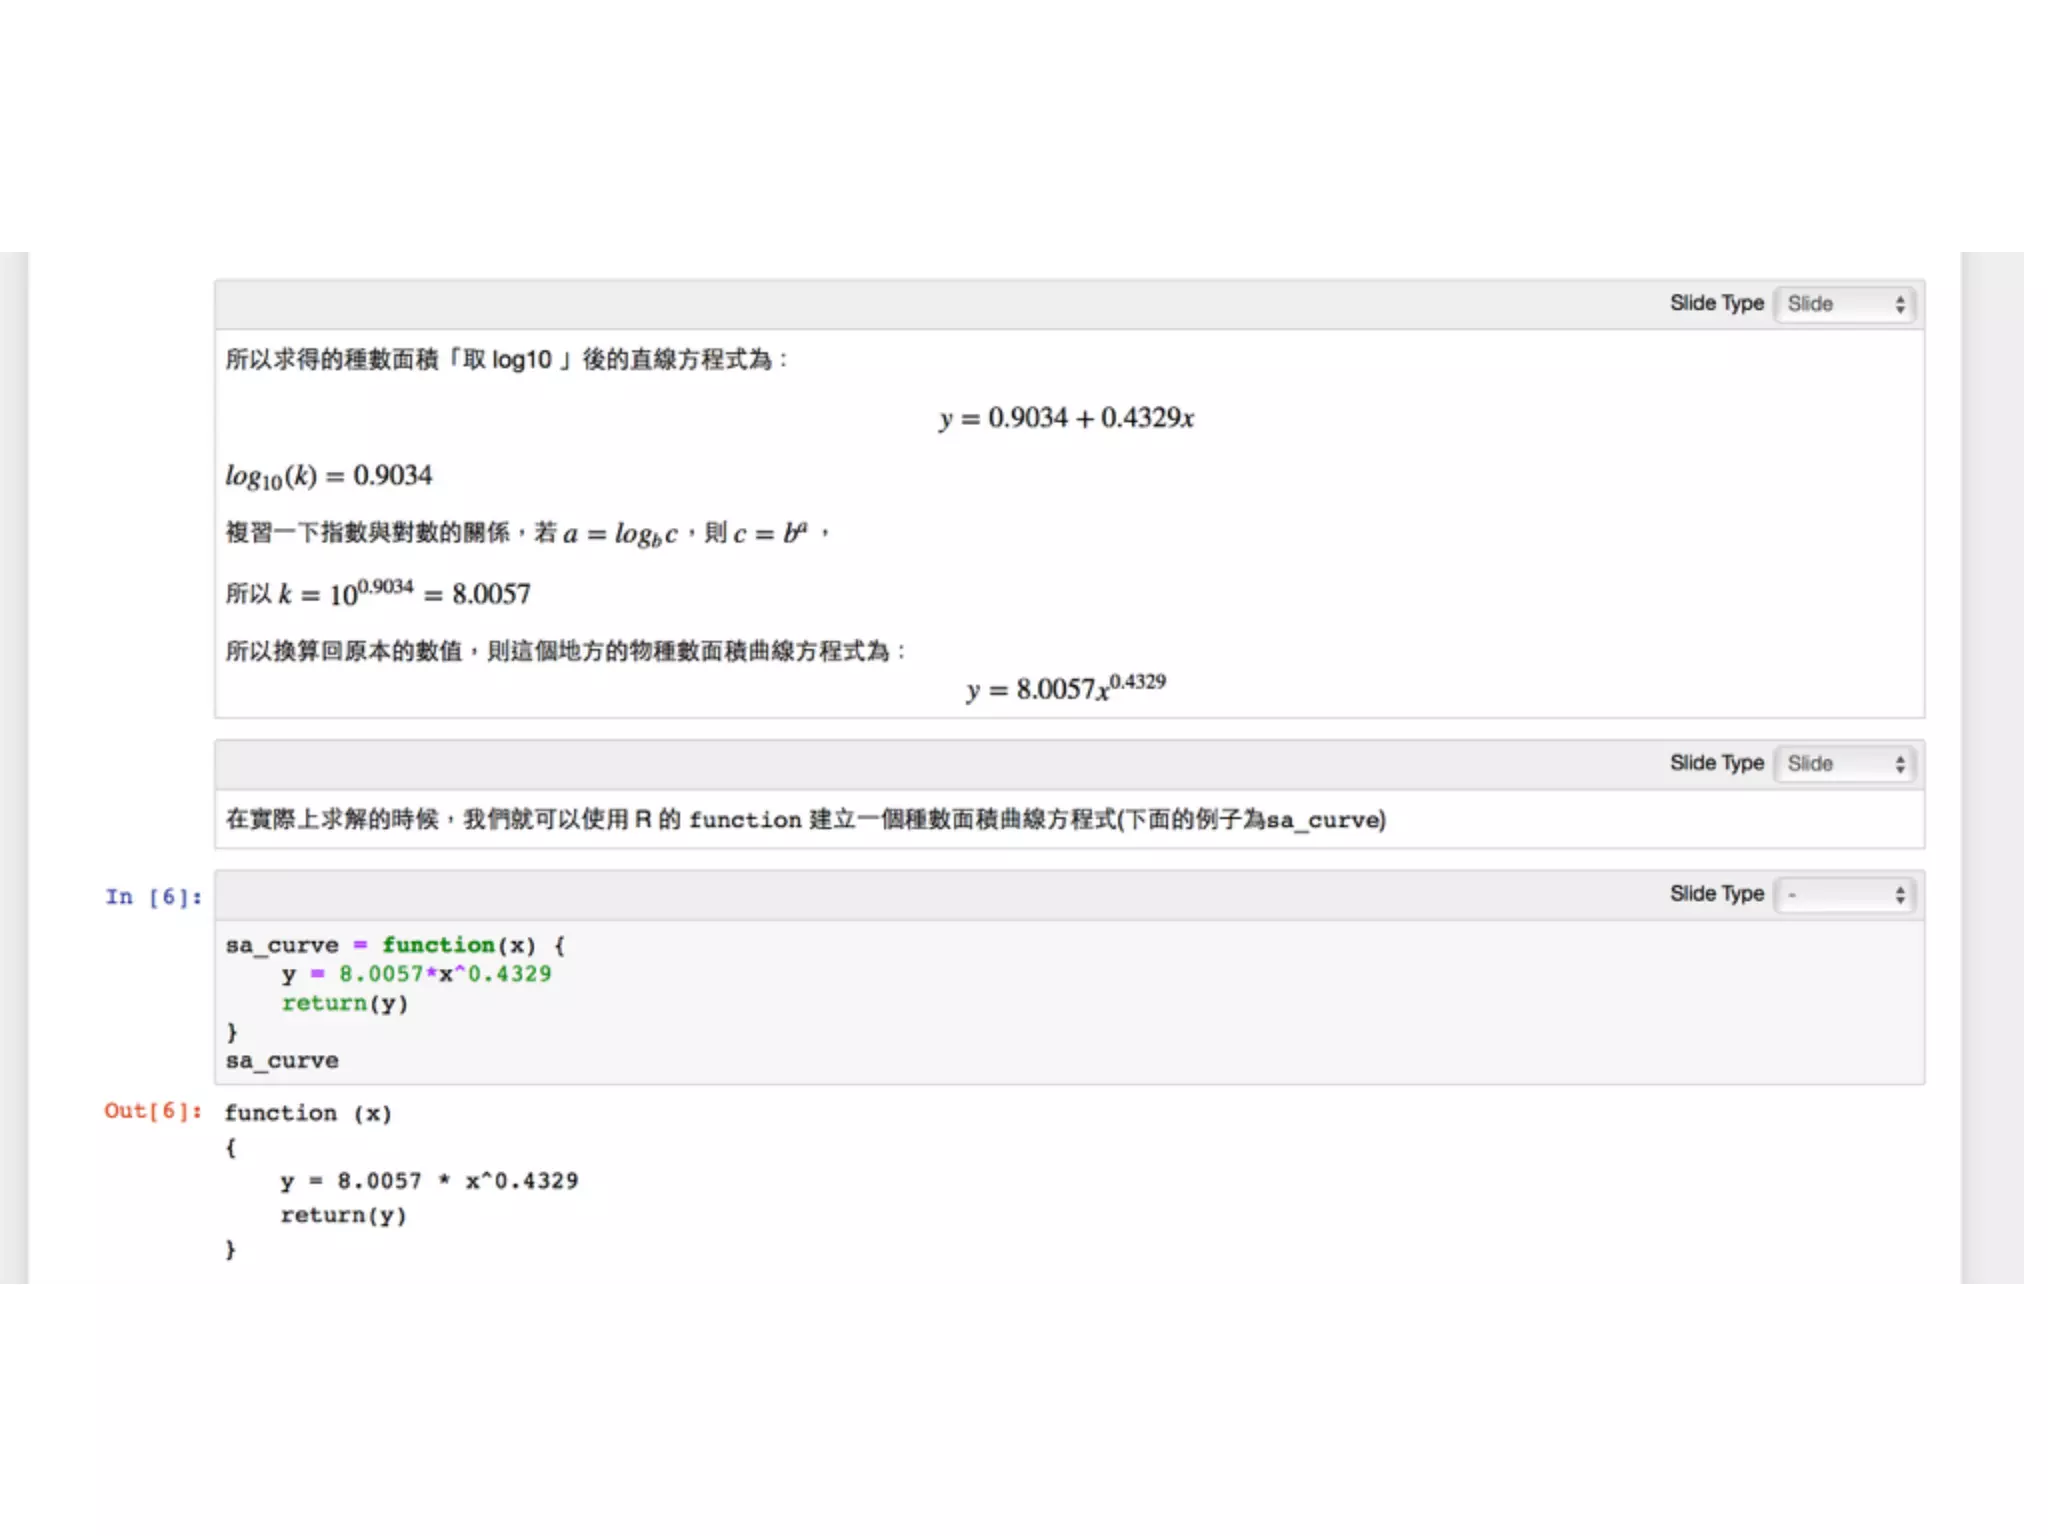Click the 'return(y)' line in code cell

click(345, 1003)
